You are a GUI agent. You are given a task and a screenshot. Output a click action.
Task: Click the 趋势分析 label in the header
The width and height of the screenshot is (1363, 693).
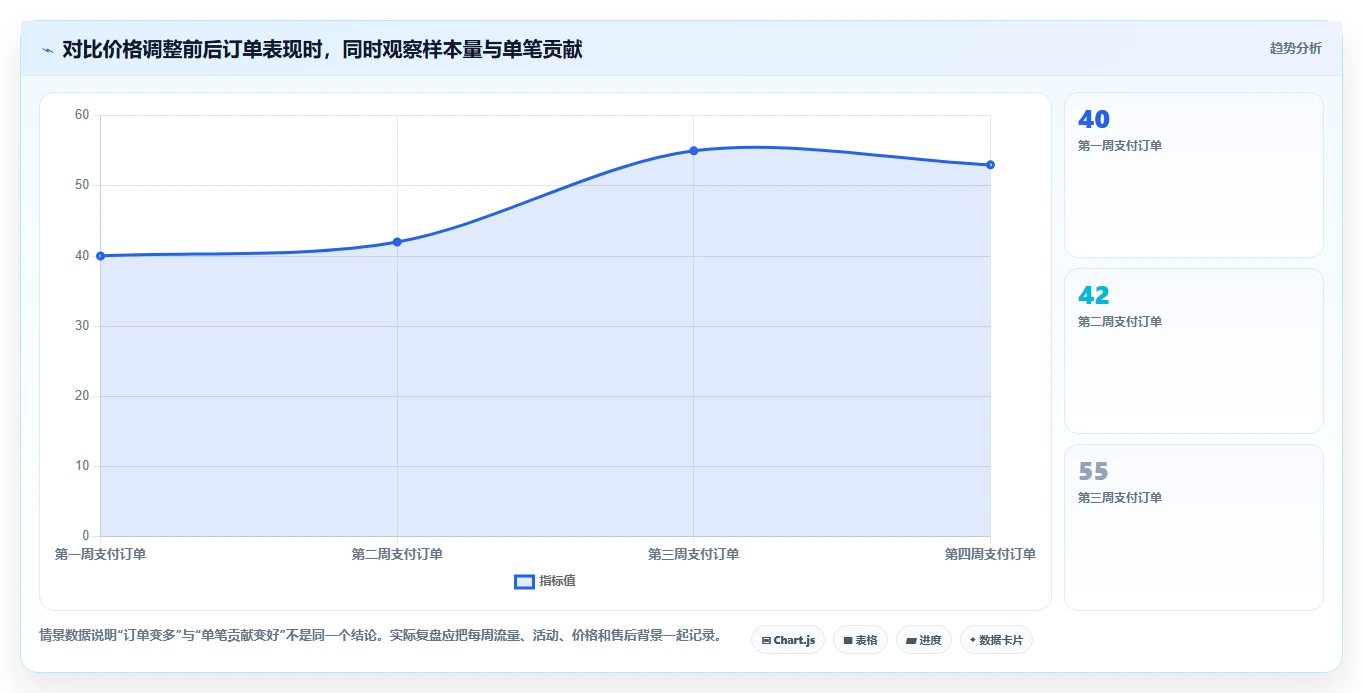[x=1295, y=49]
